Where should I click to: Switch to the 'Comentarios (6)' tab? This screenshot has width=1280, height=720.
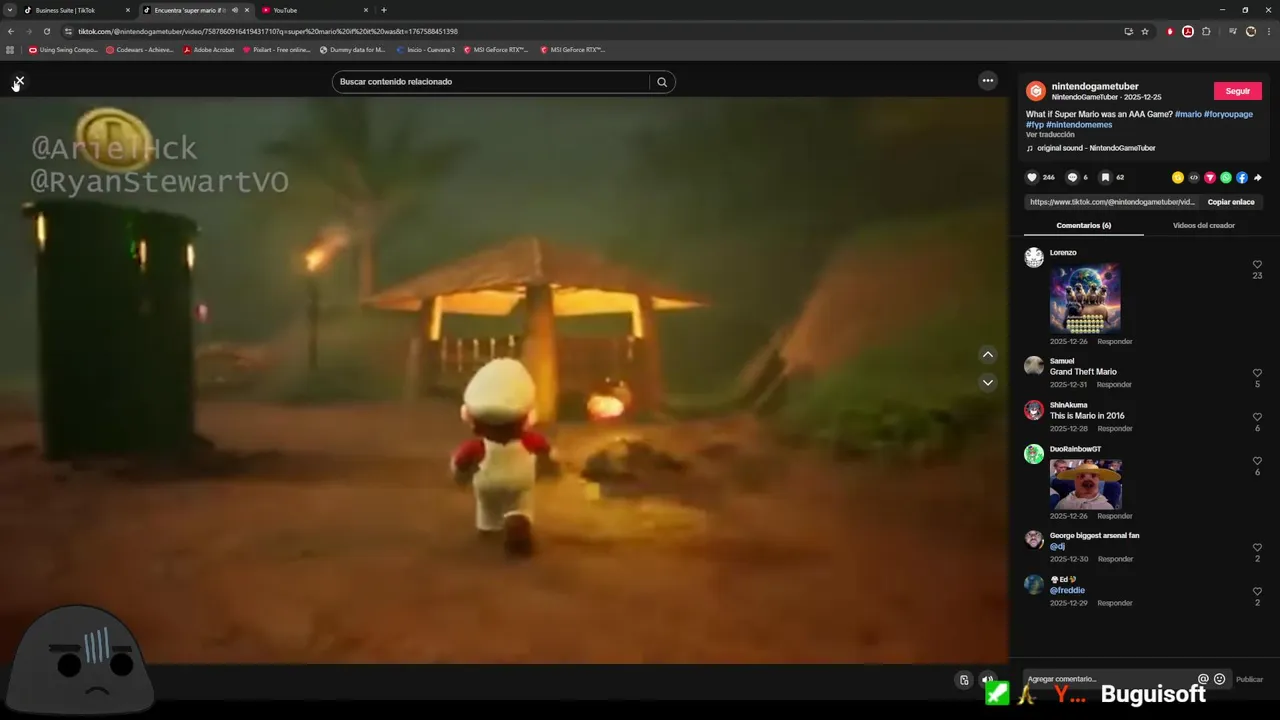(x=1084, y=225)
